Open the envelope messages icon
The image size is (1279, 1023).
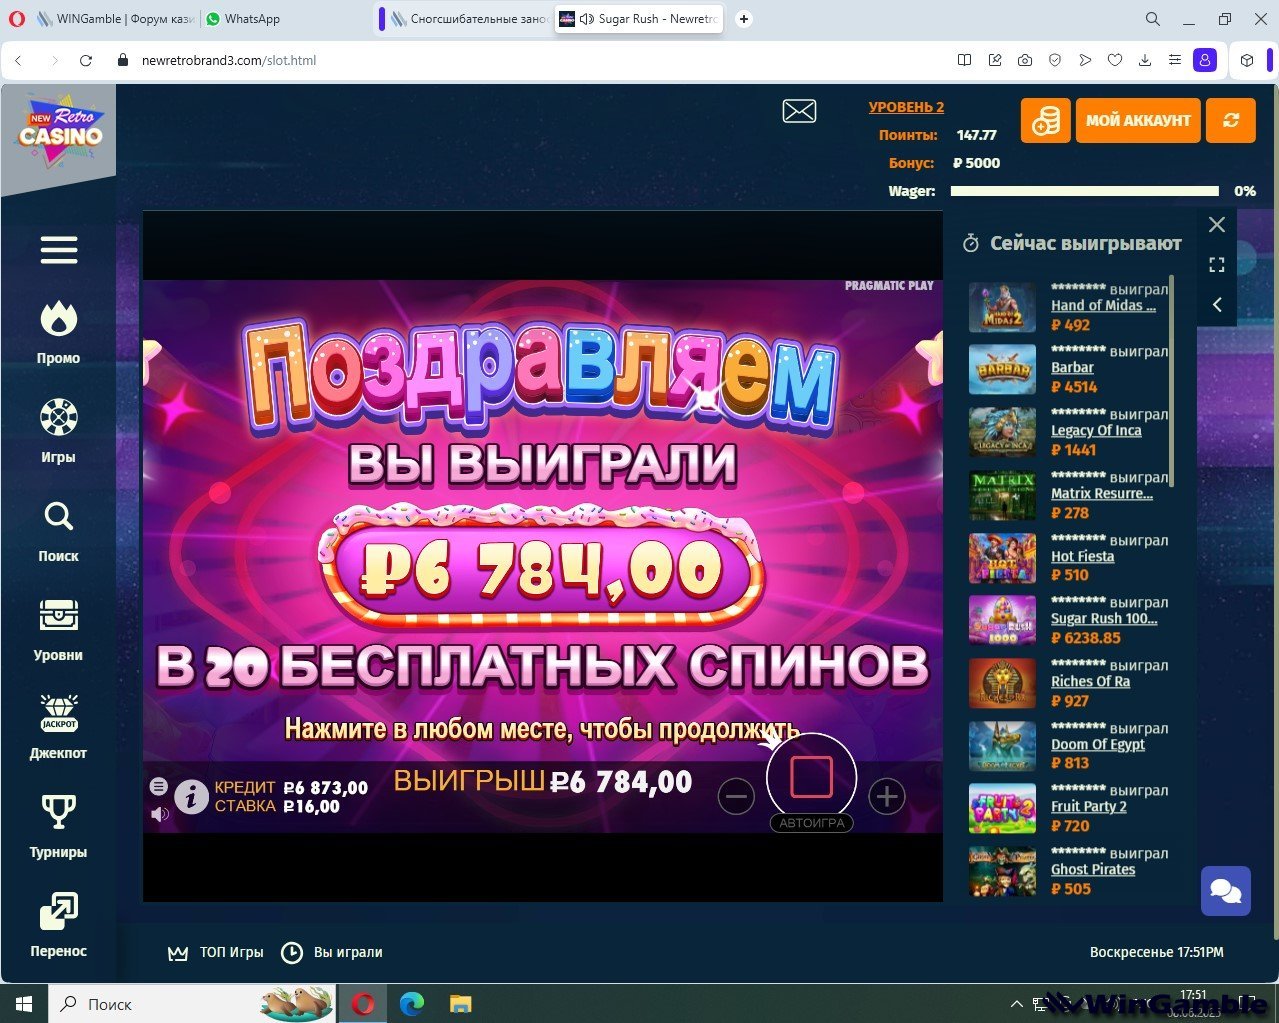point(799,111)
